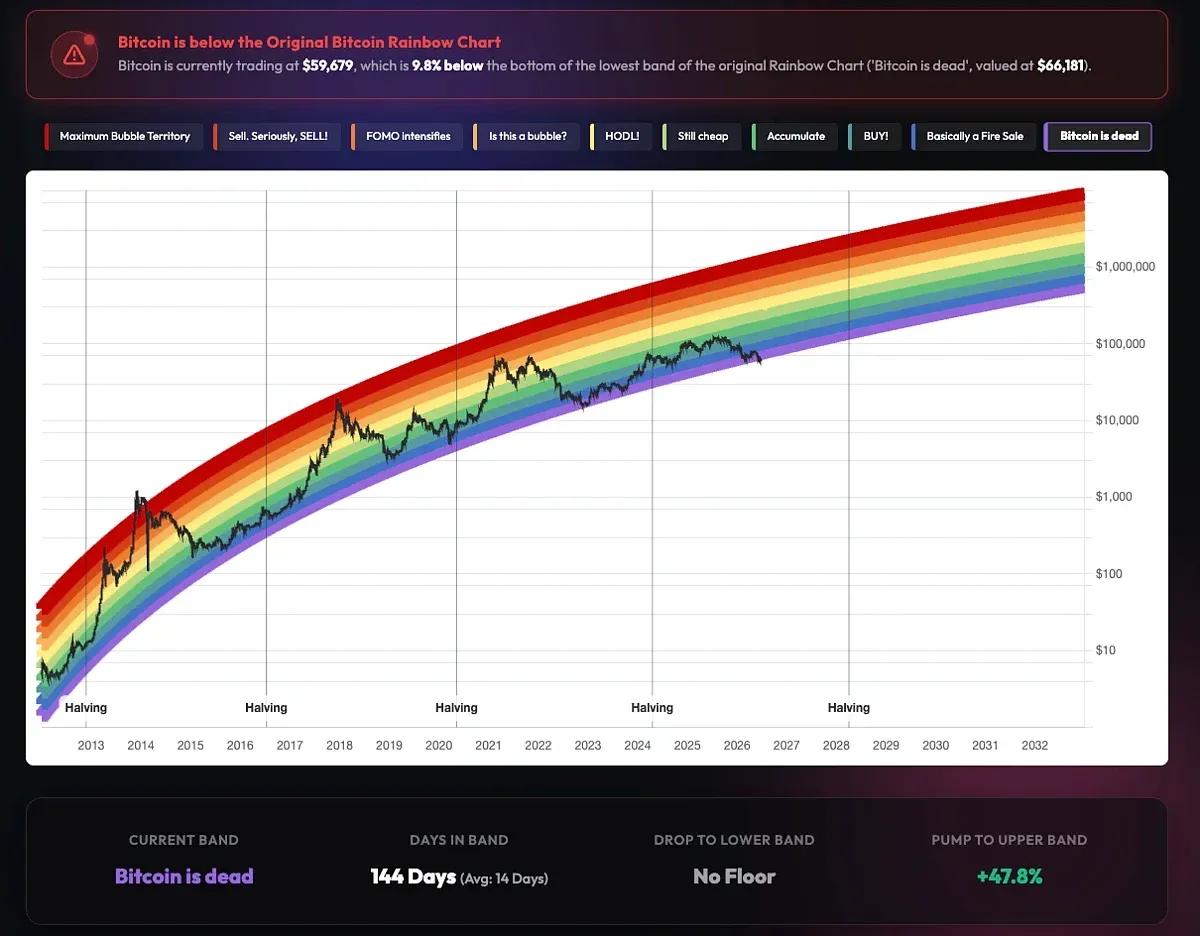Click the Bitcoin is dead current band value

point(184,877)
